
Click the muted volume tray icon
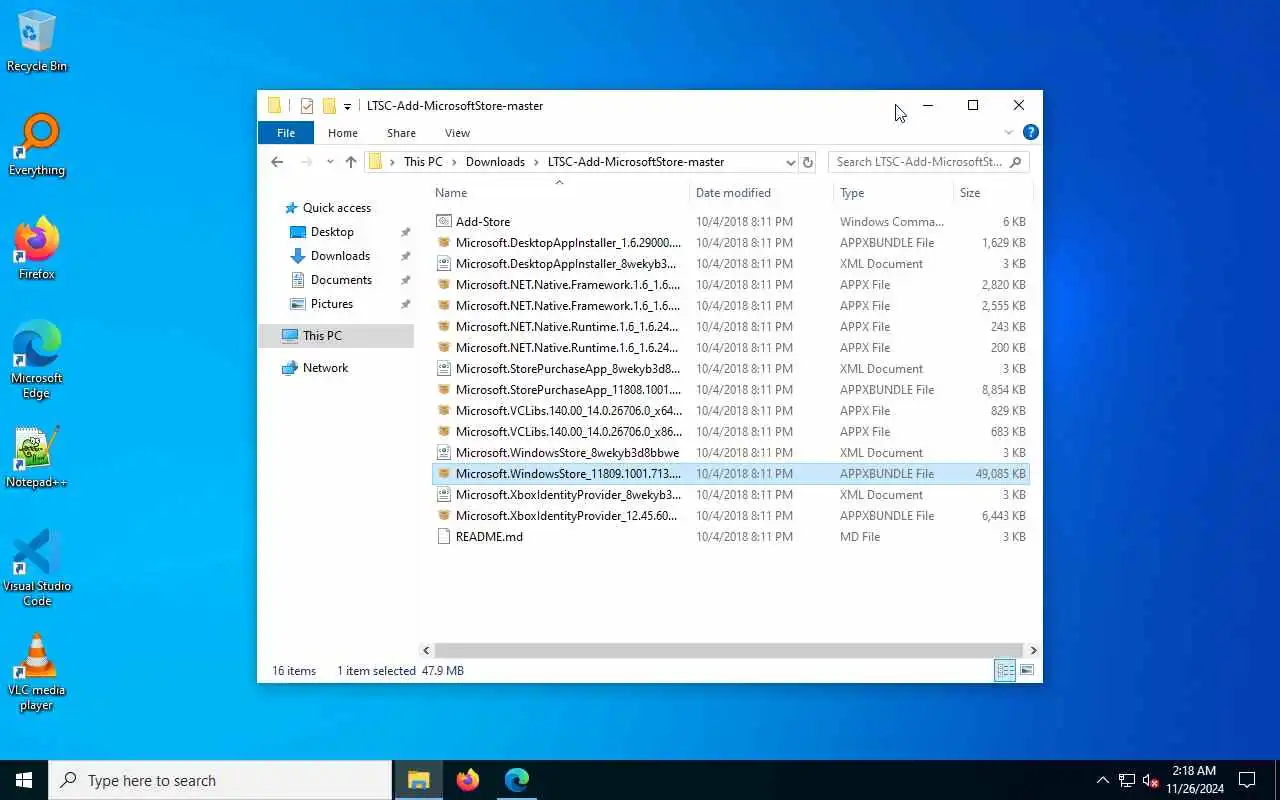(x=1151, y=780)
